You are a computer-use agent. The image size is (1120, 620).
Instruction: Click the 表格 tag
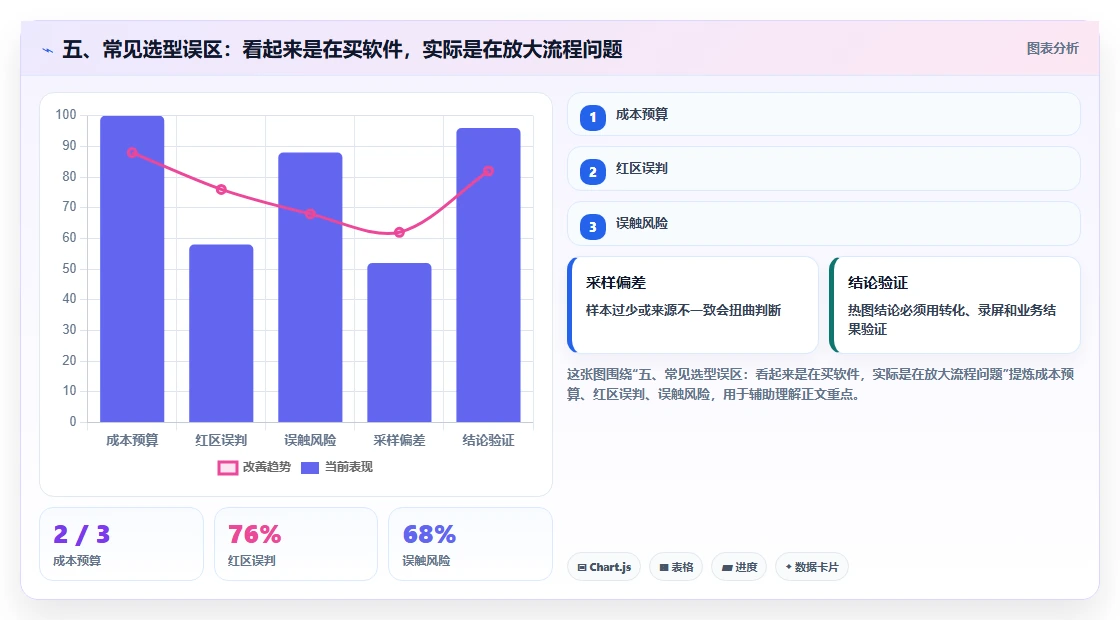coord(676,567)
